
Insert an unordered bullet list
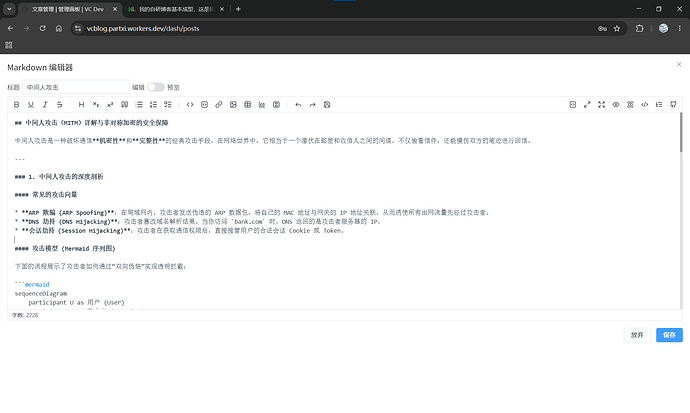[x=139, y=105]
